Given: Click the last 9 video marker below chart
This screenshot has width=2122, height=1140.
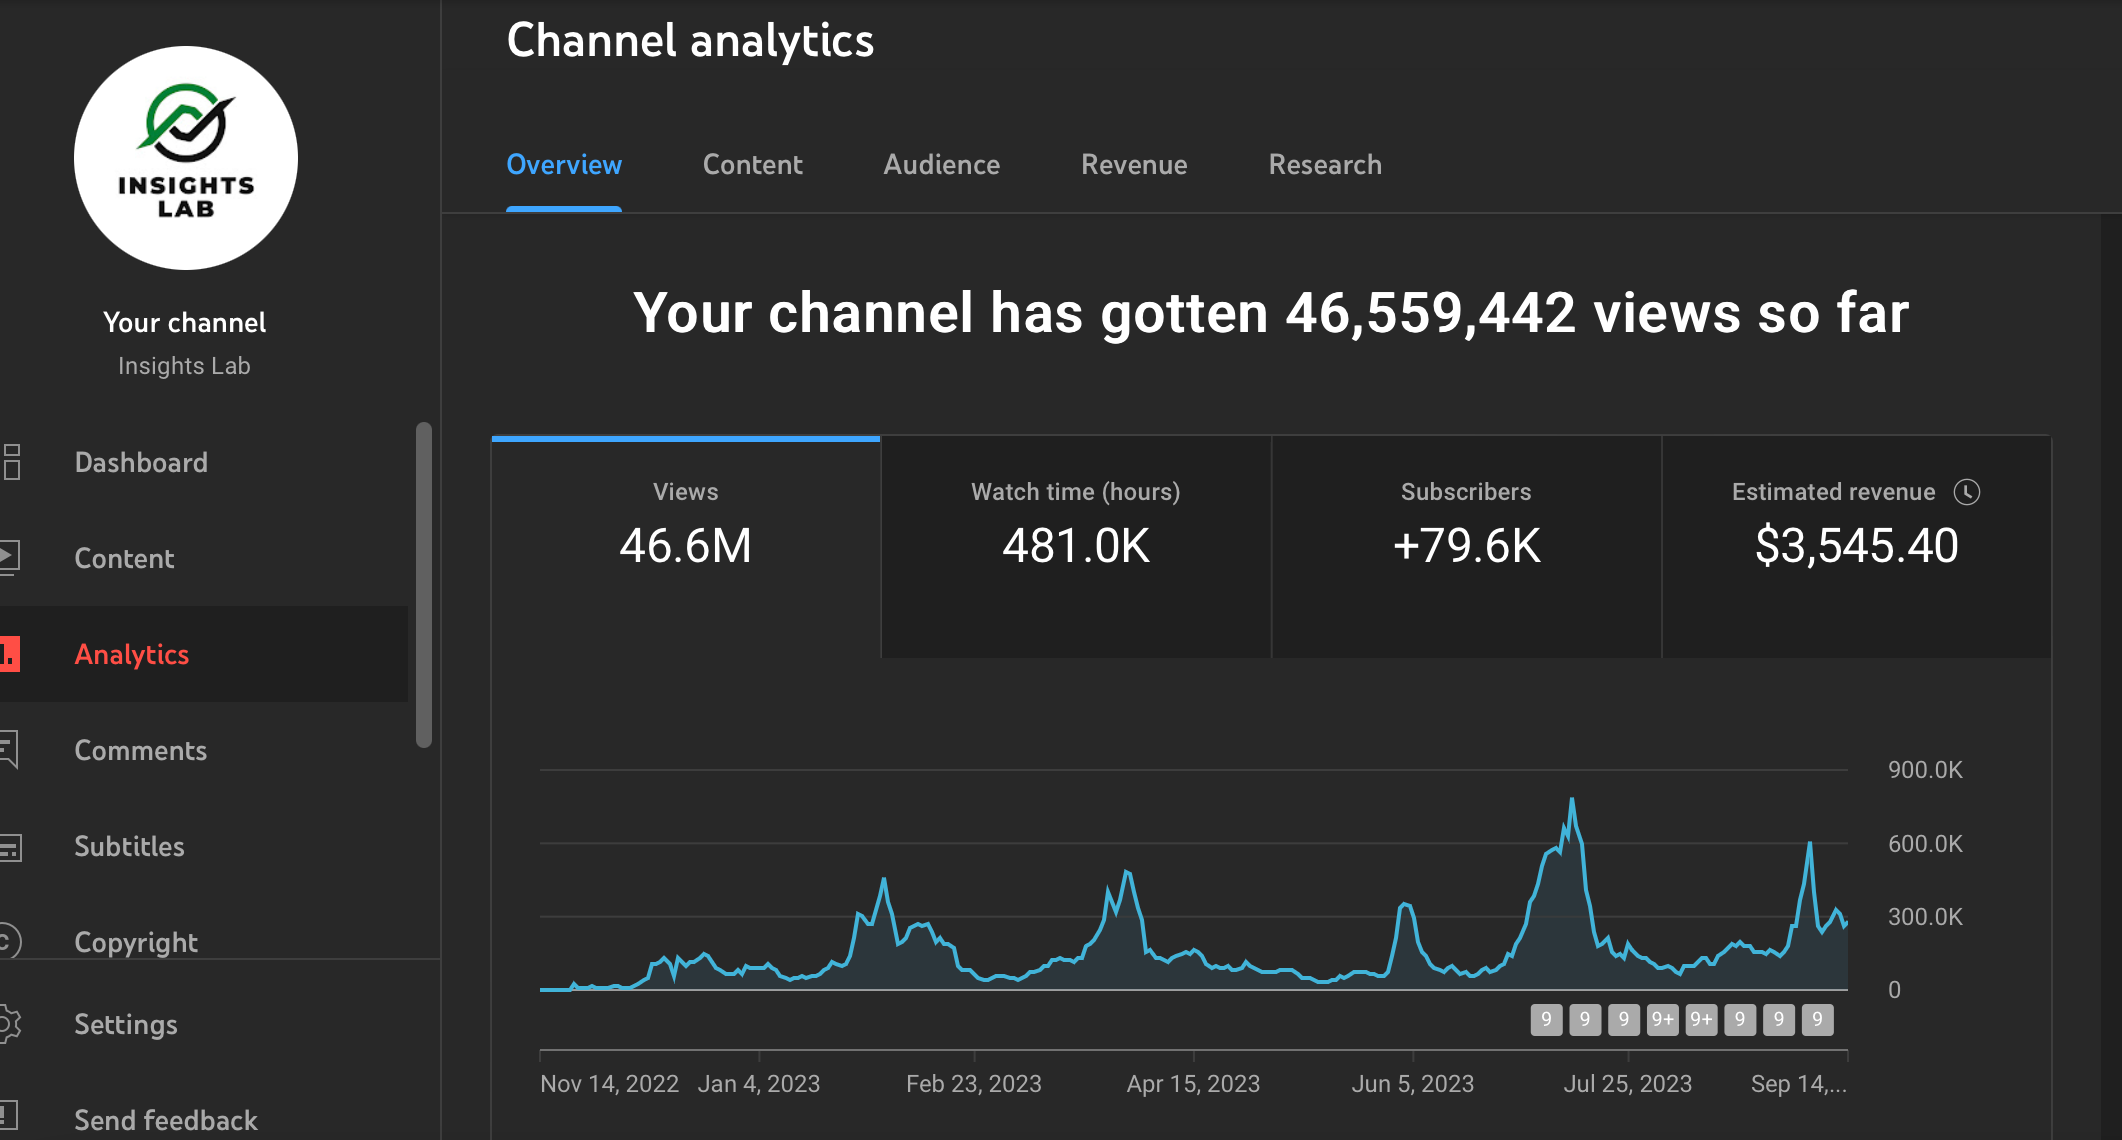Looking at the screenshot, I should tap(1817, 1020).
